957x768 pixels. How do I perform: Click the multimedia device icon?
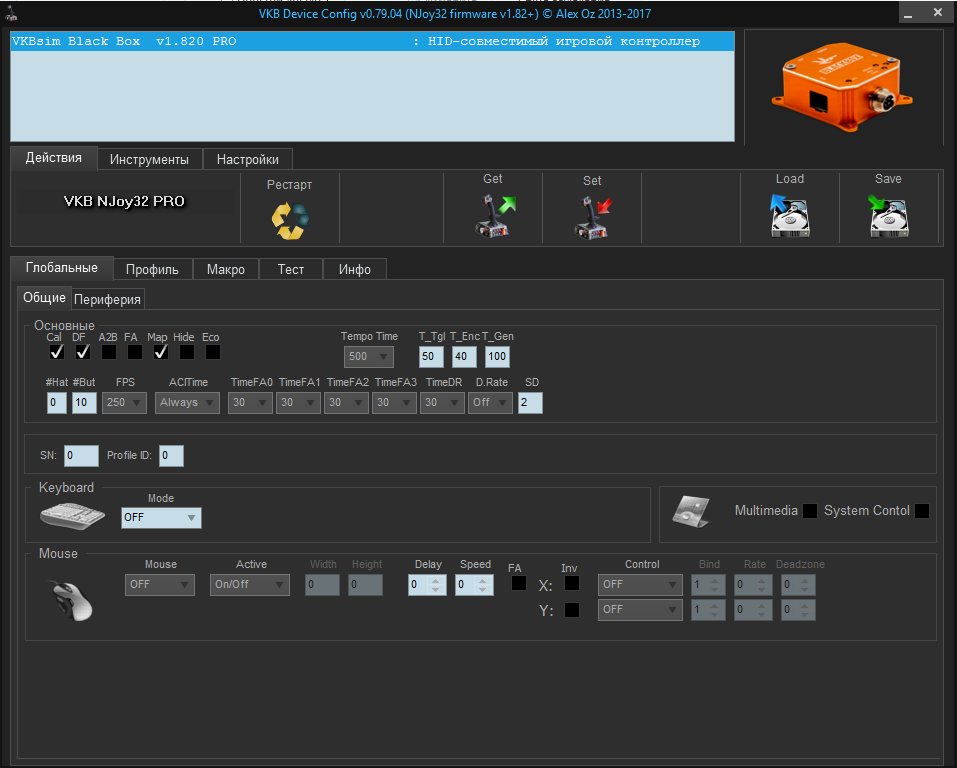[691, 512]
